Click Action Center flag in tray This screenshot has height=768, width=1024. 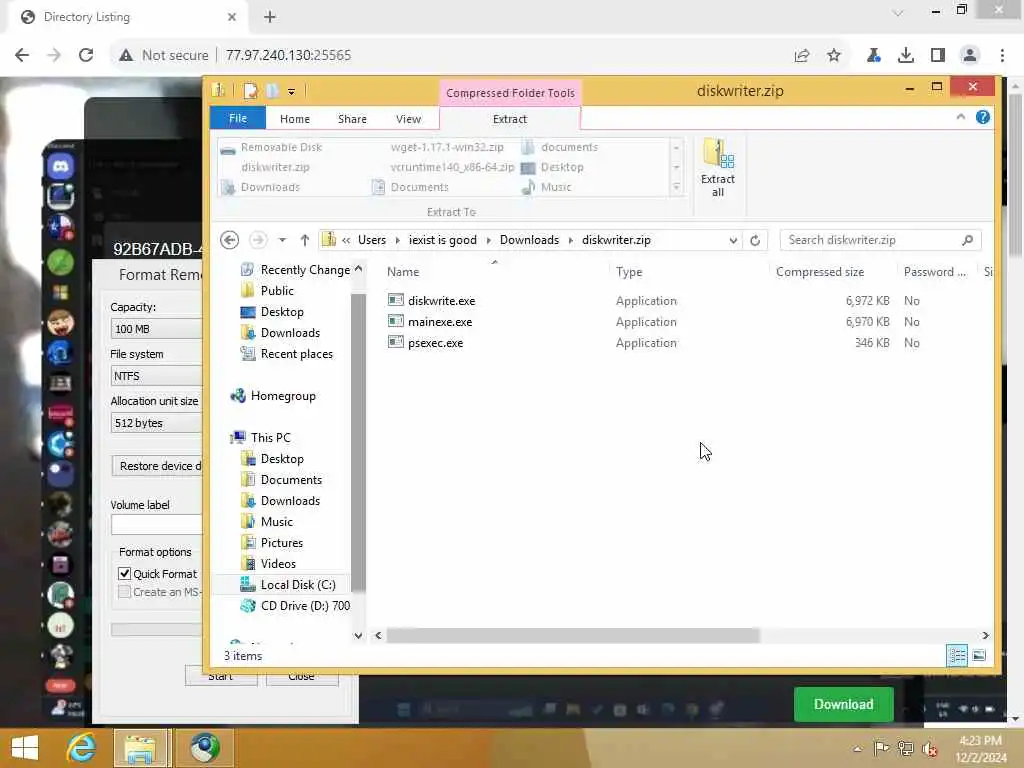[881, 748]
